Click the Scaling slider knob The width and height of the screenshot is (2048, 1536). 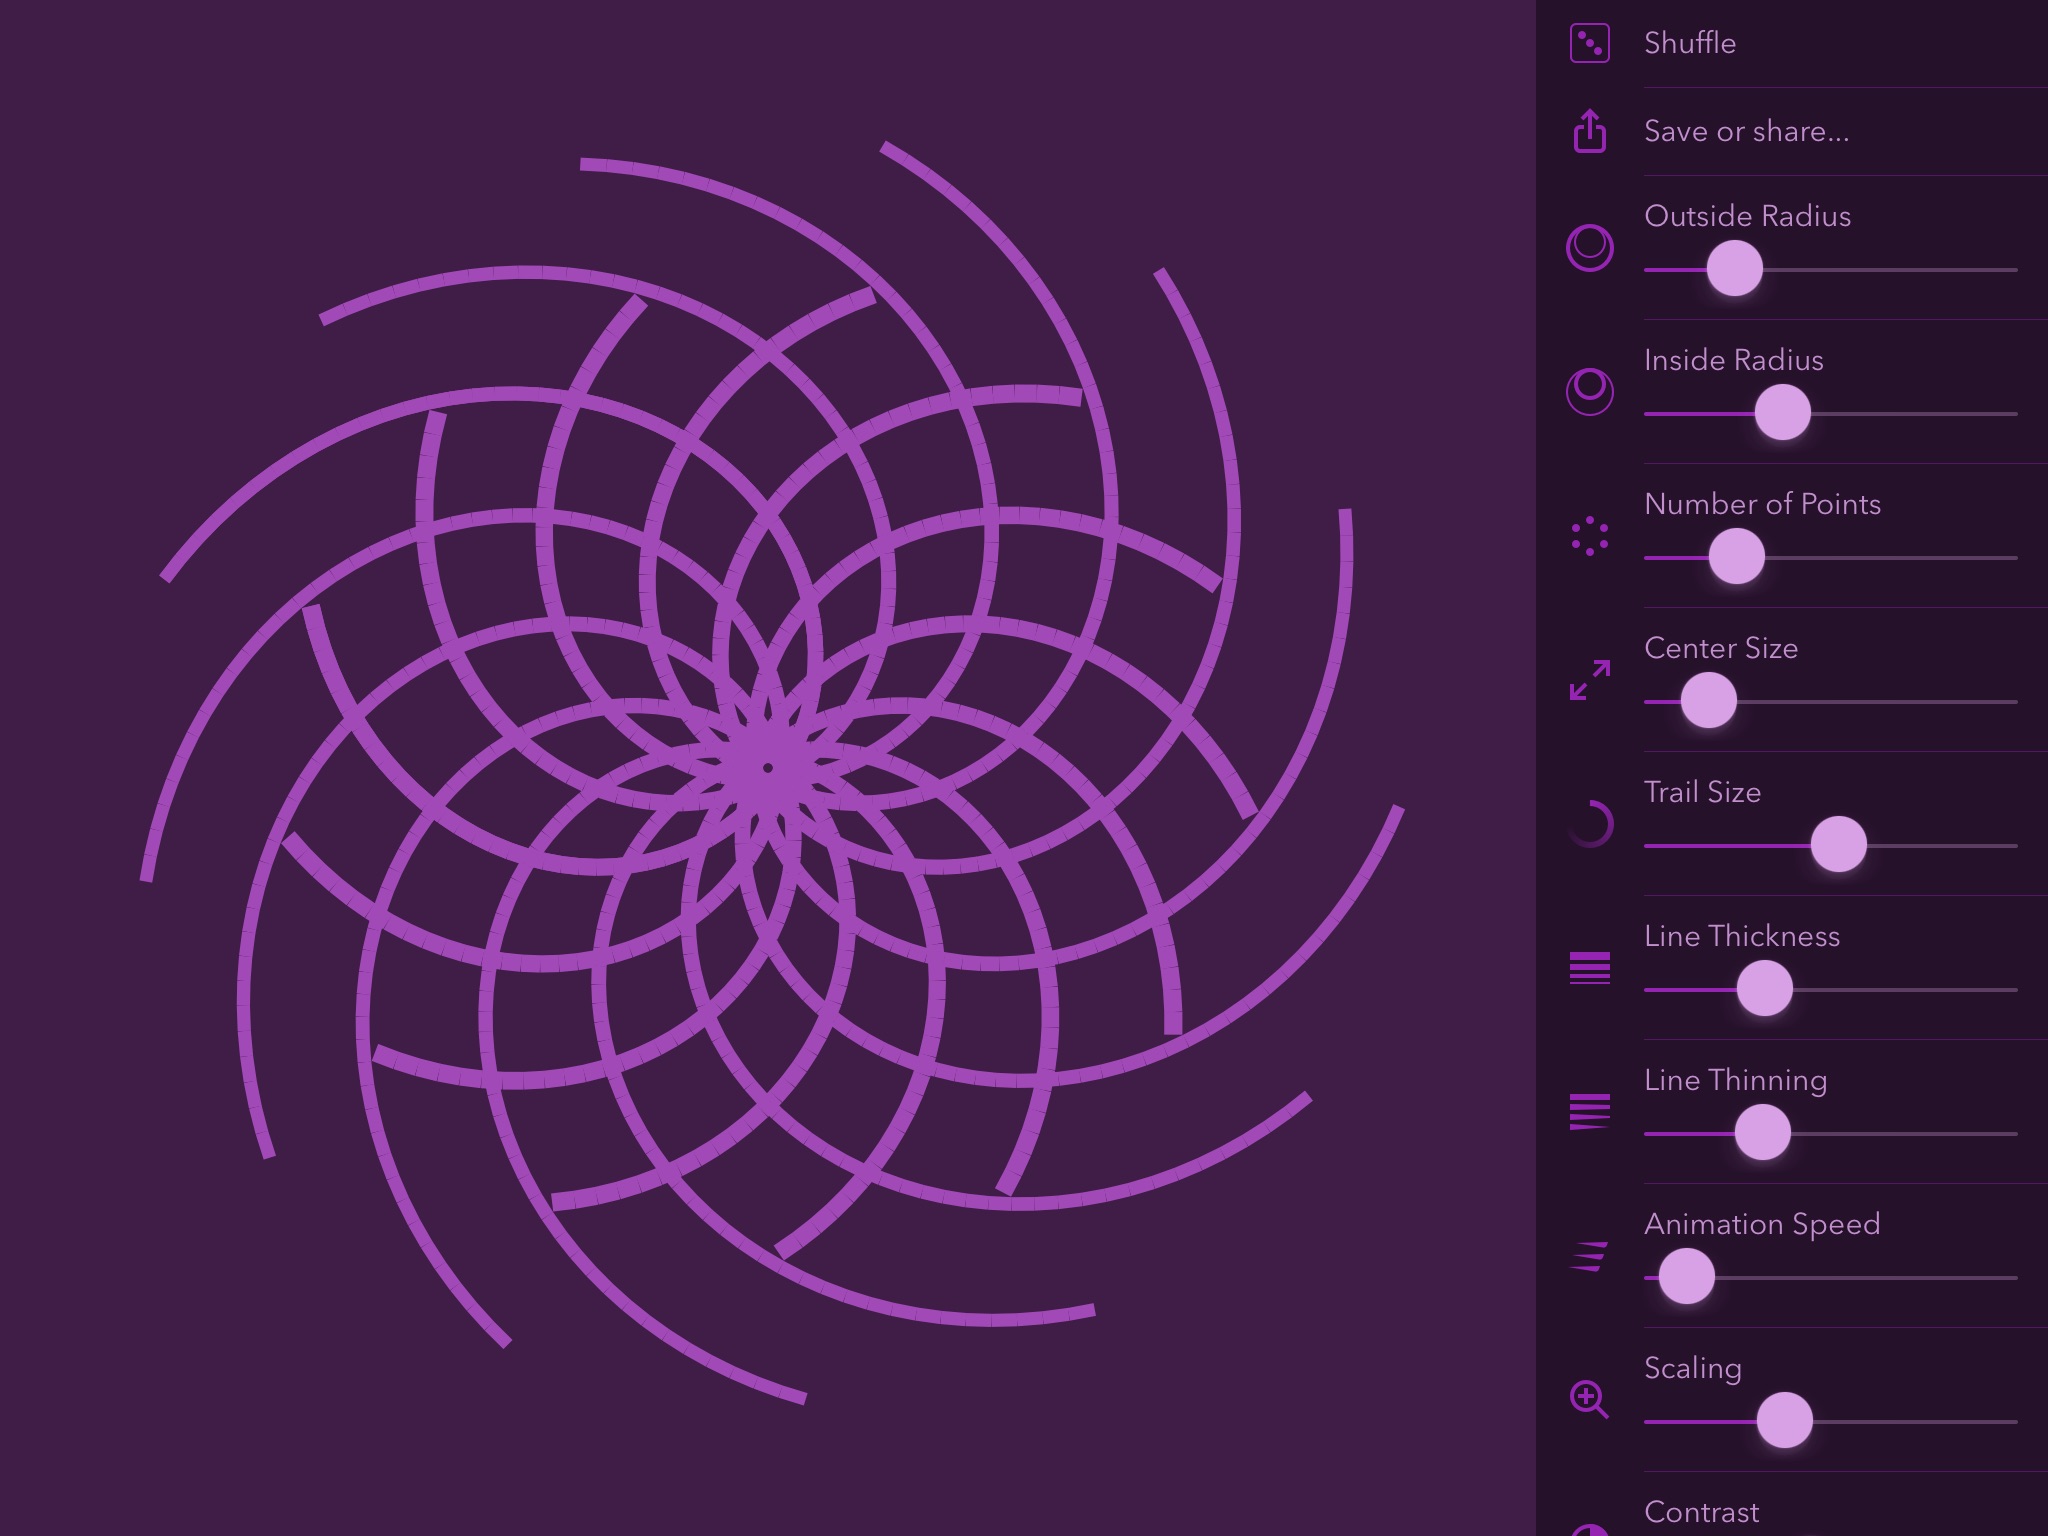point(1784,1420)
